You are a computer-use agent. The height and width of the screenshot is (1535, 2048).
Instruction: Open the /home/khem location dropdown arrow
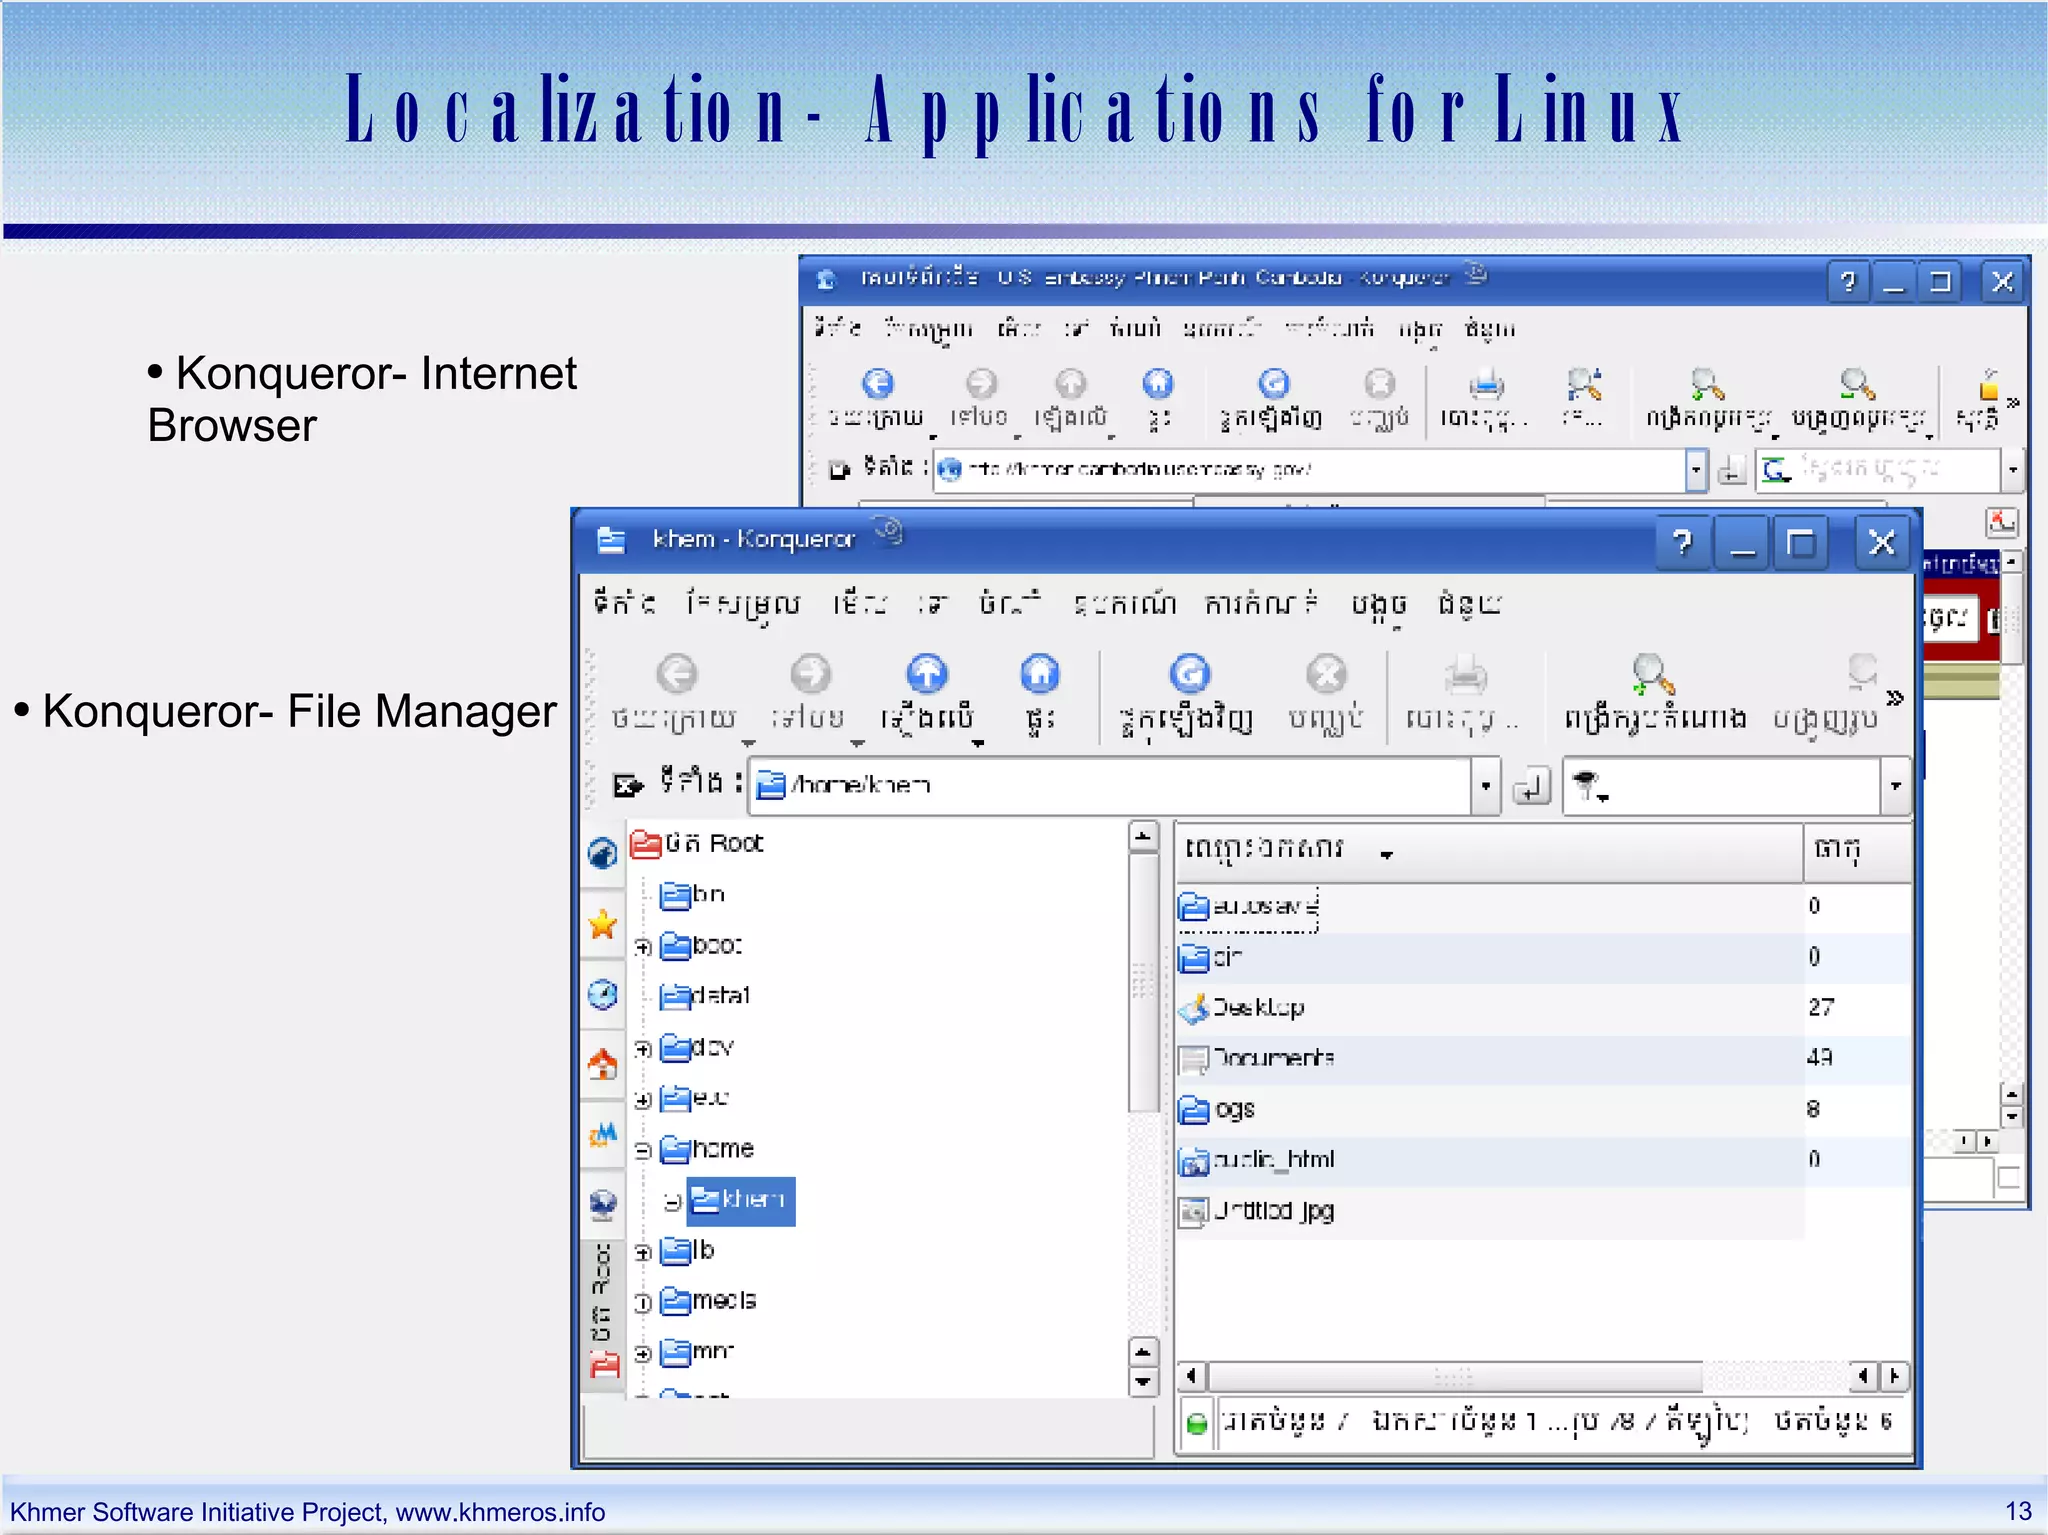pyautogui.click(x=1485, y=786)
